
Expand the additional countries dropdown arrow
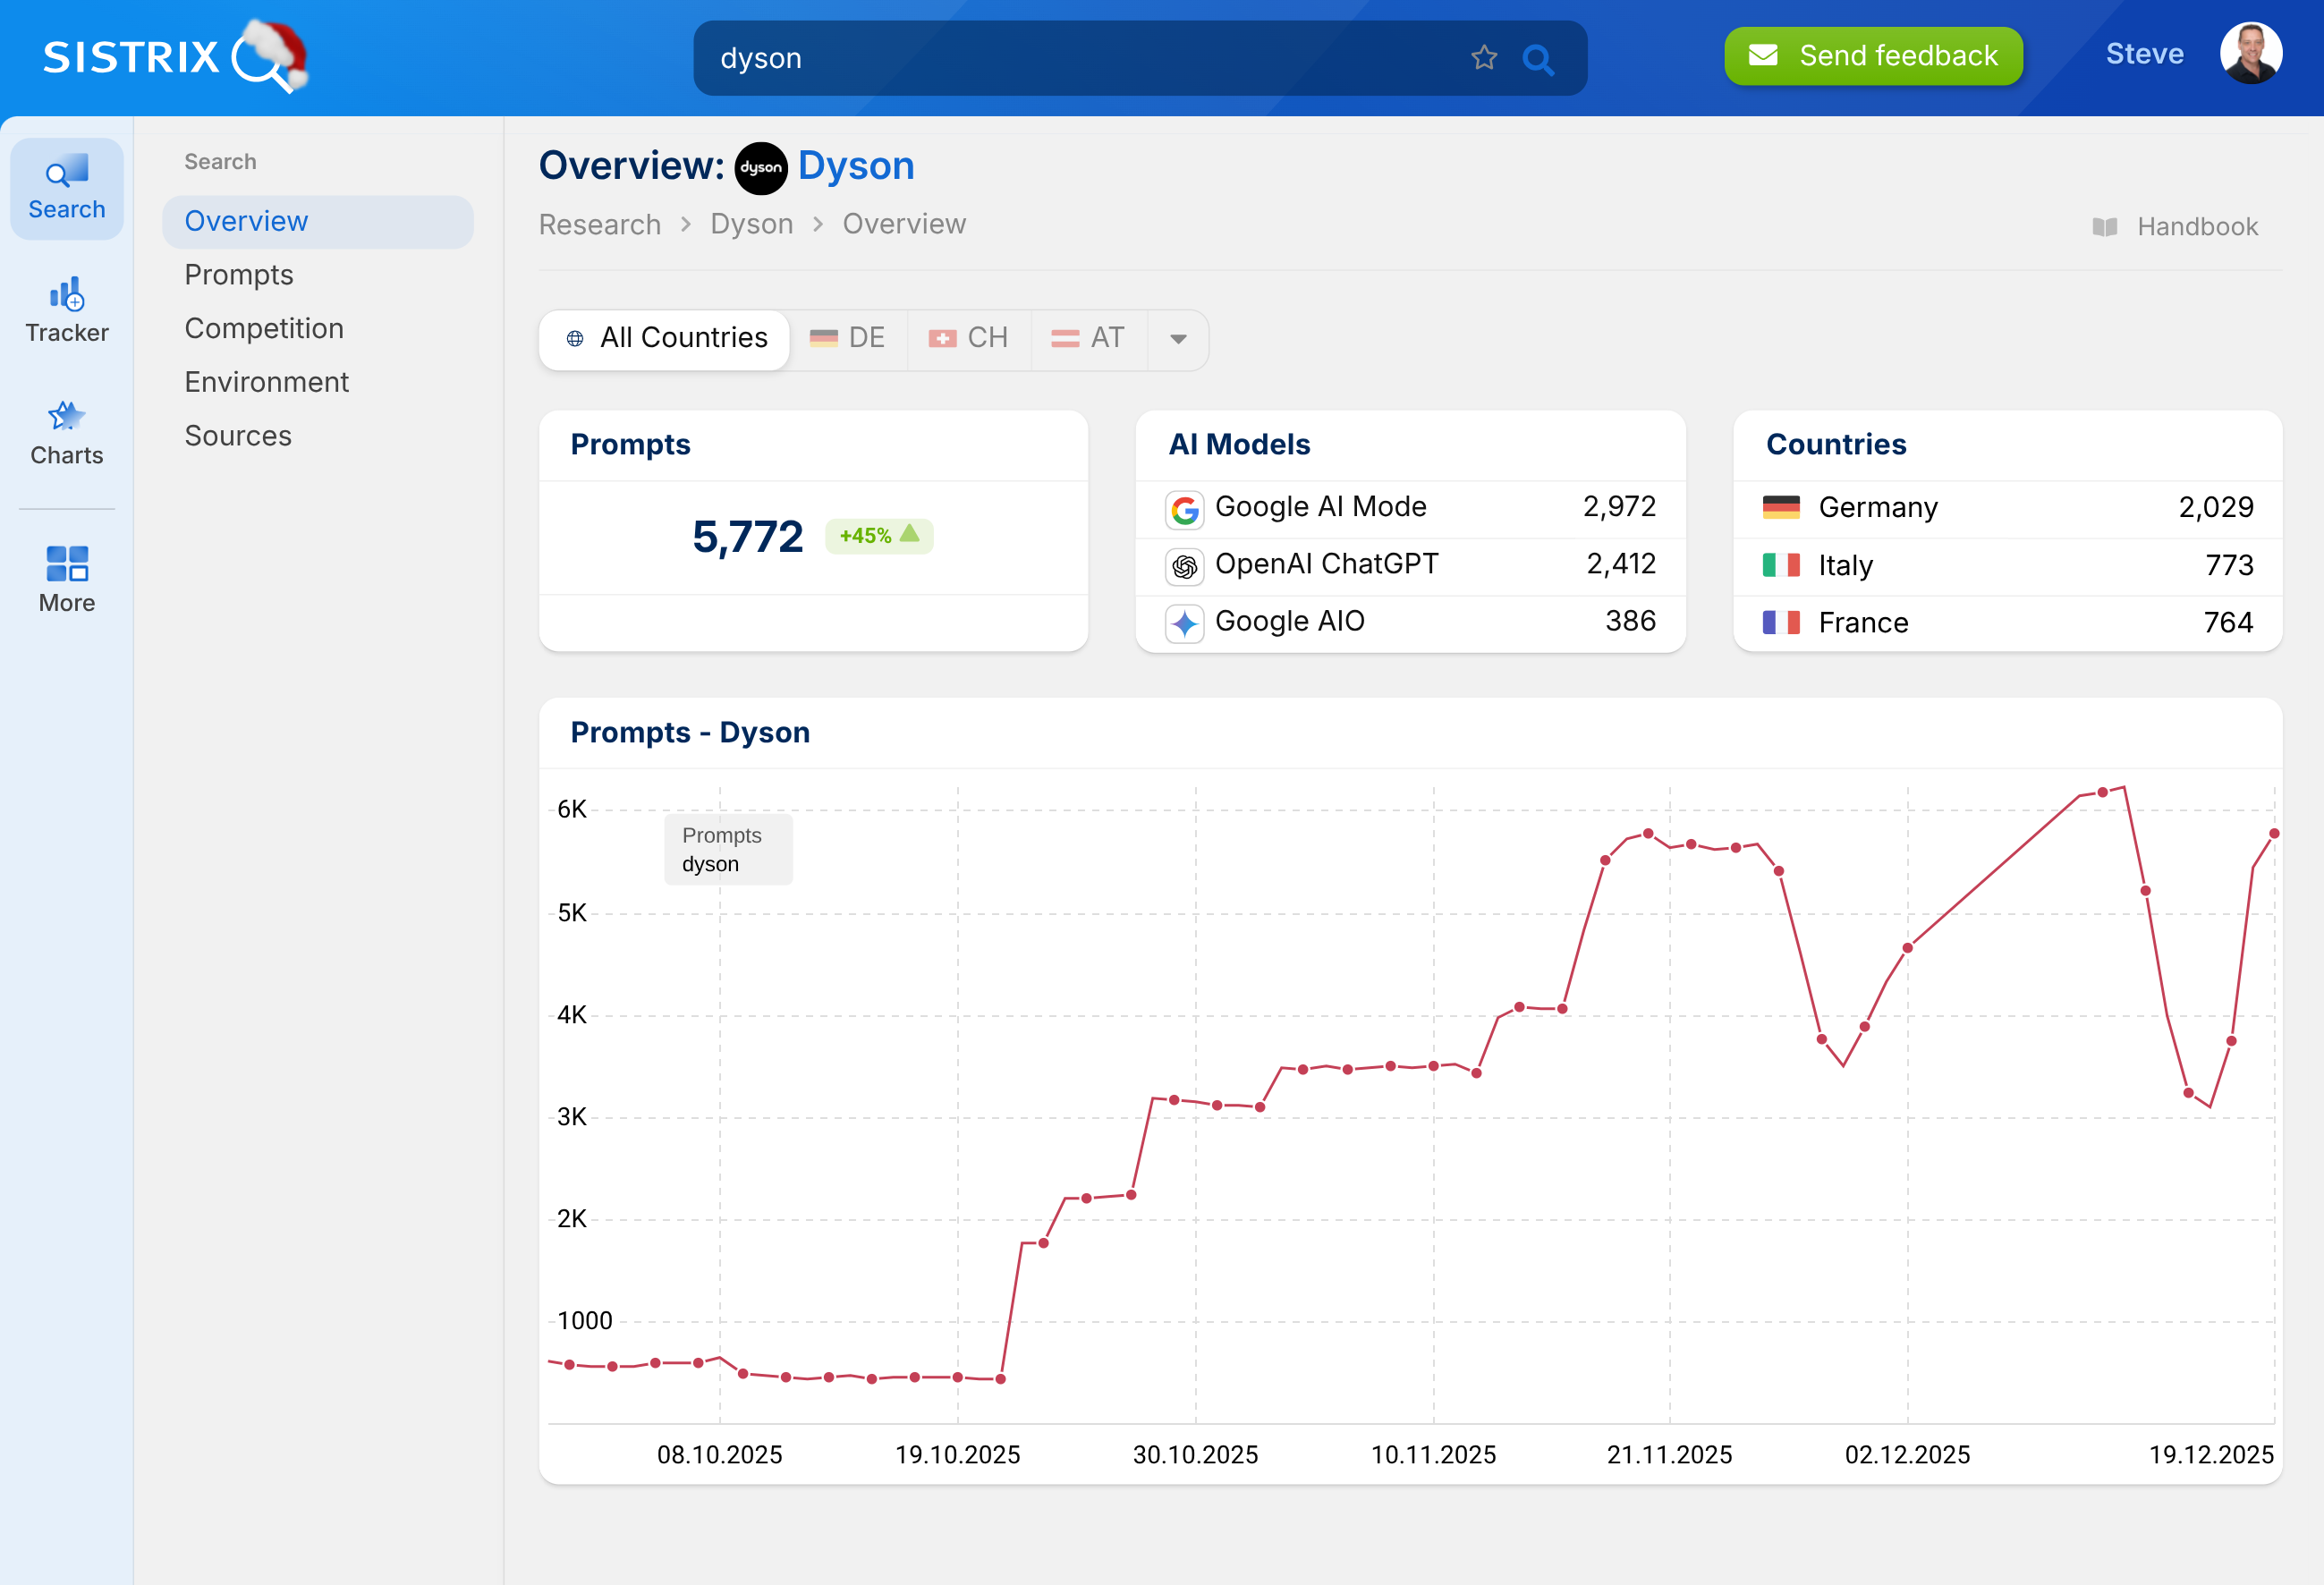tap(1178, 339)
